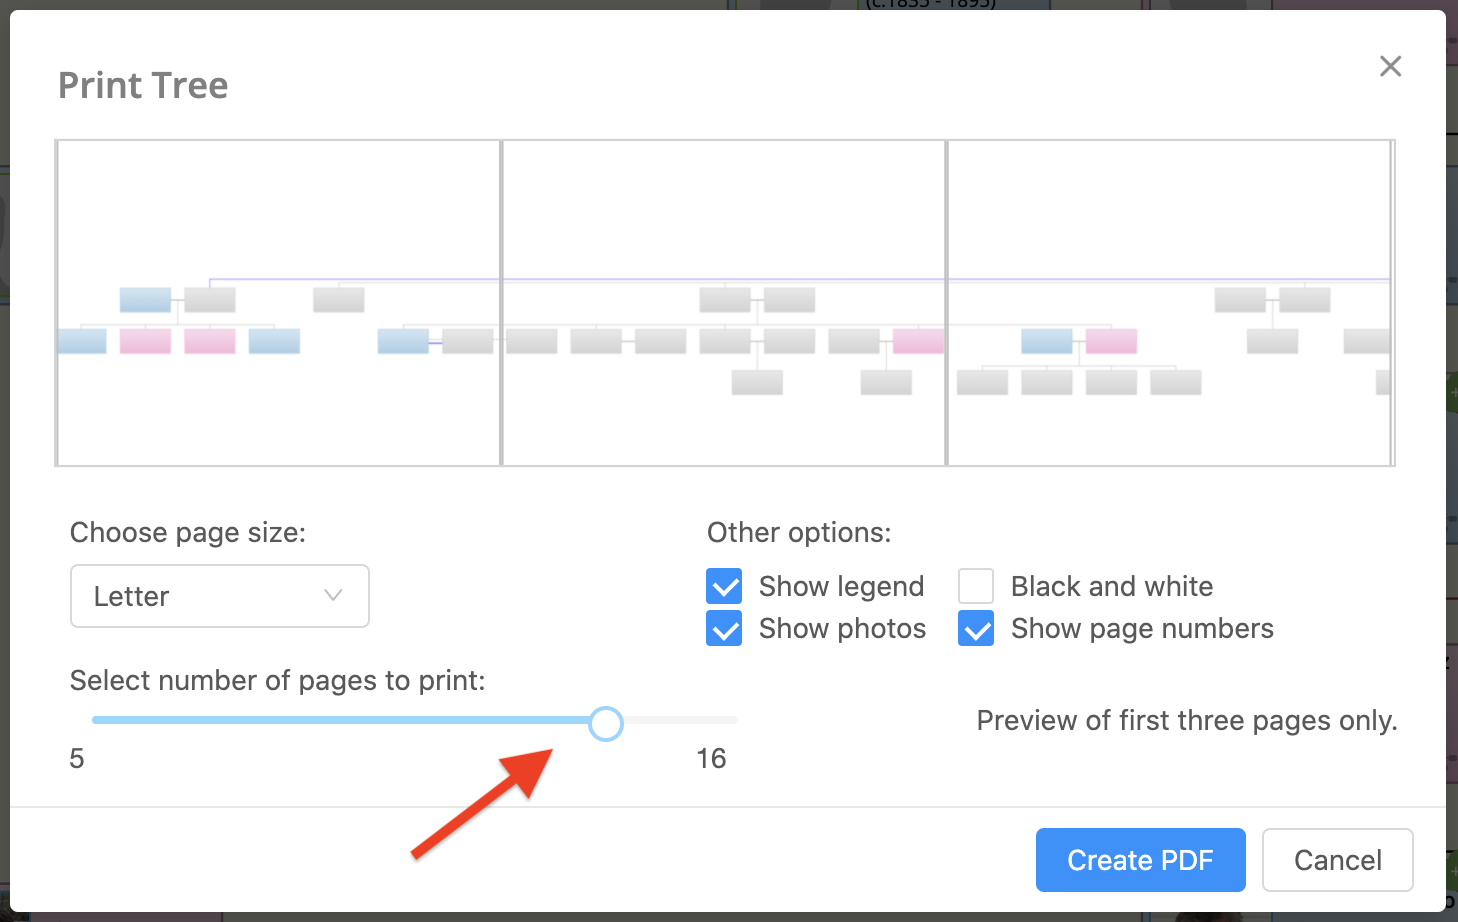The image size is (1458, 922).
Task: Click the Create PDF button
Action: tap(1140, 860)
